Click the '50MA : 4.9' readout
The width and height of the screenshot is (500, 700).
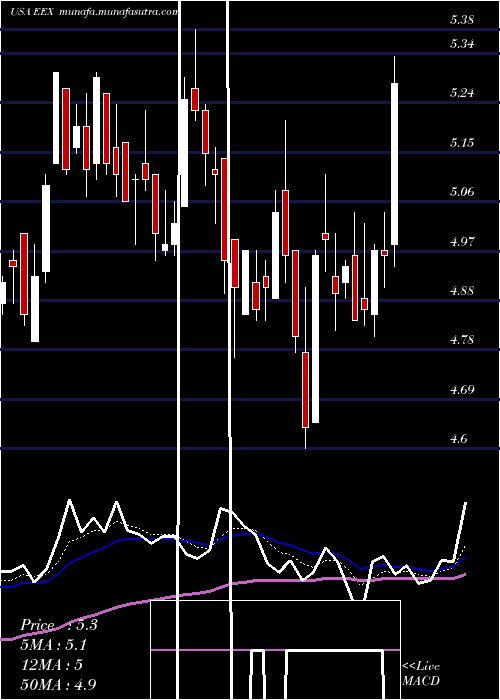pos(59,684)
